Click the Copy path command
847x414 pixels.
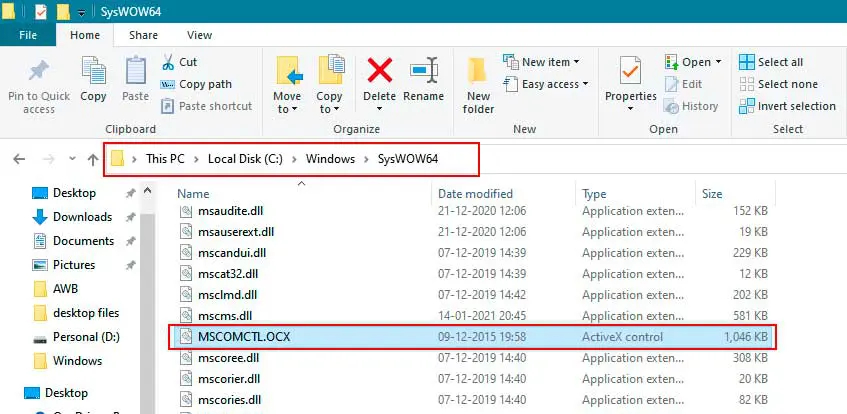196,84
